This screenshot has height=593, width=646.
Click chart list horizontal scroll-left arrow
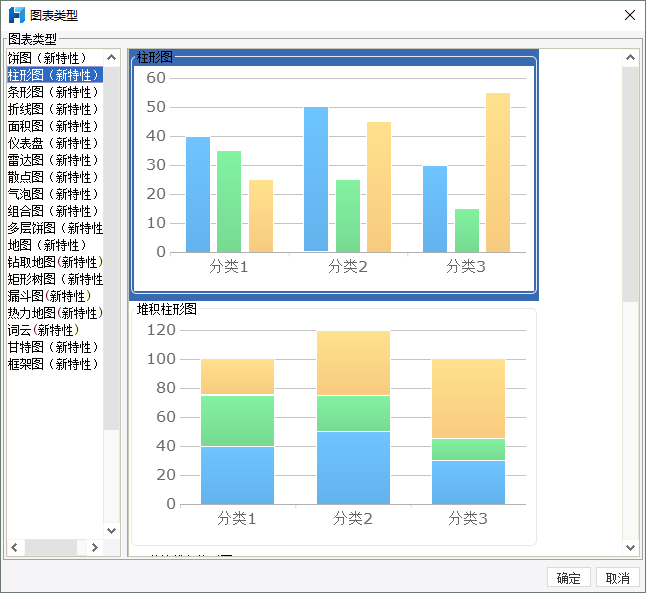(15, 547)
